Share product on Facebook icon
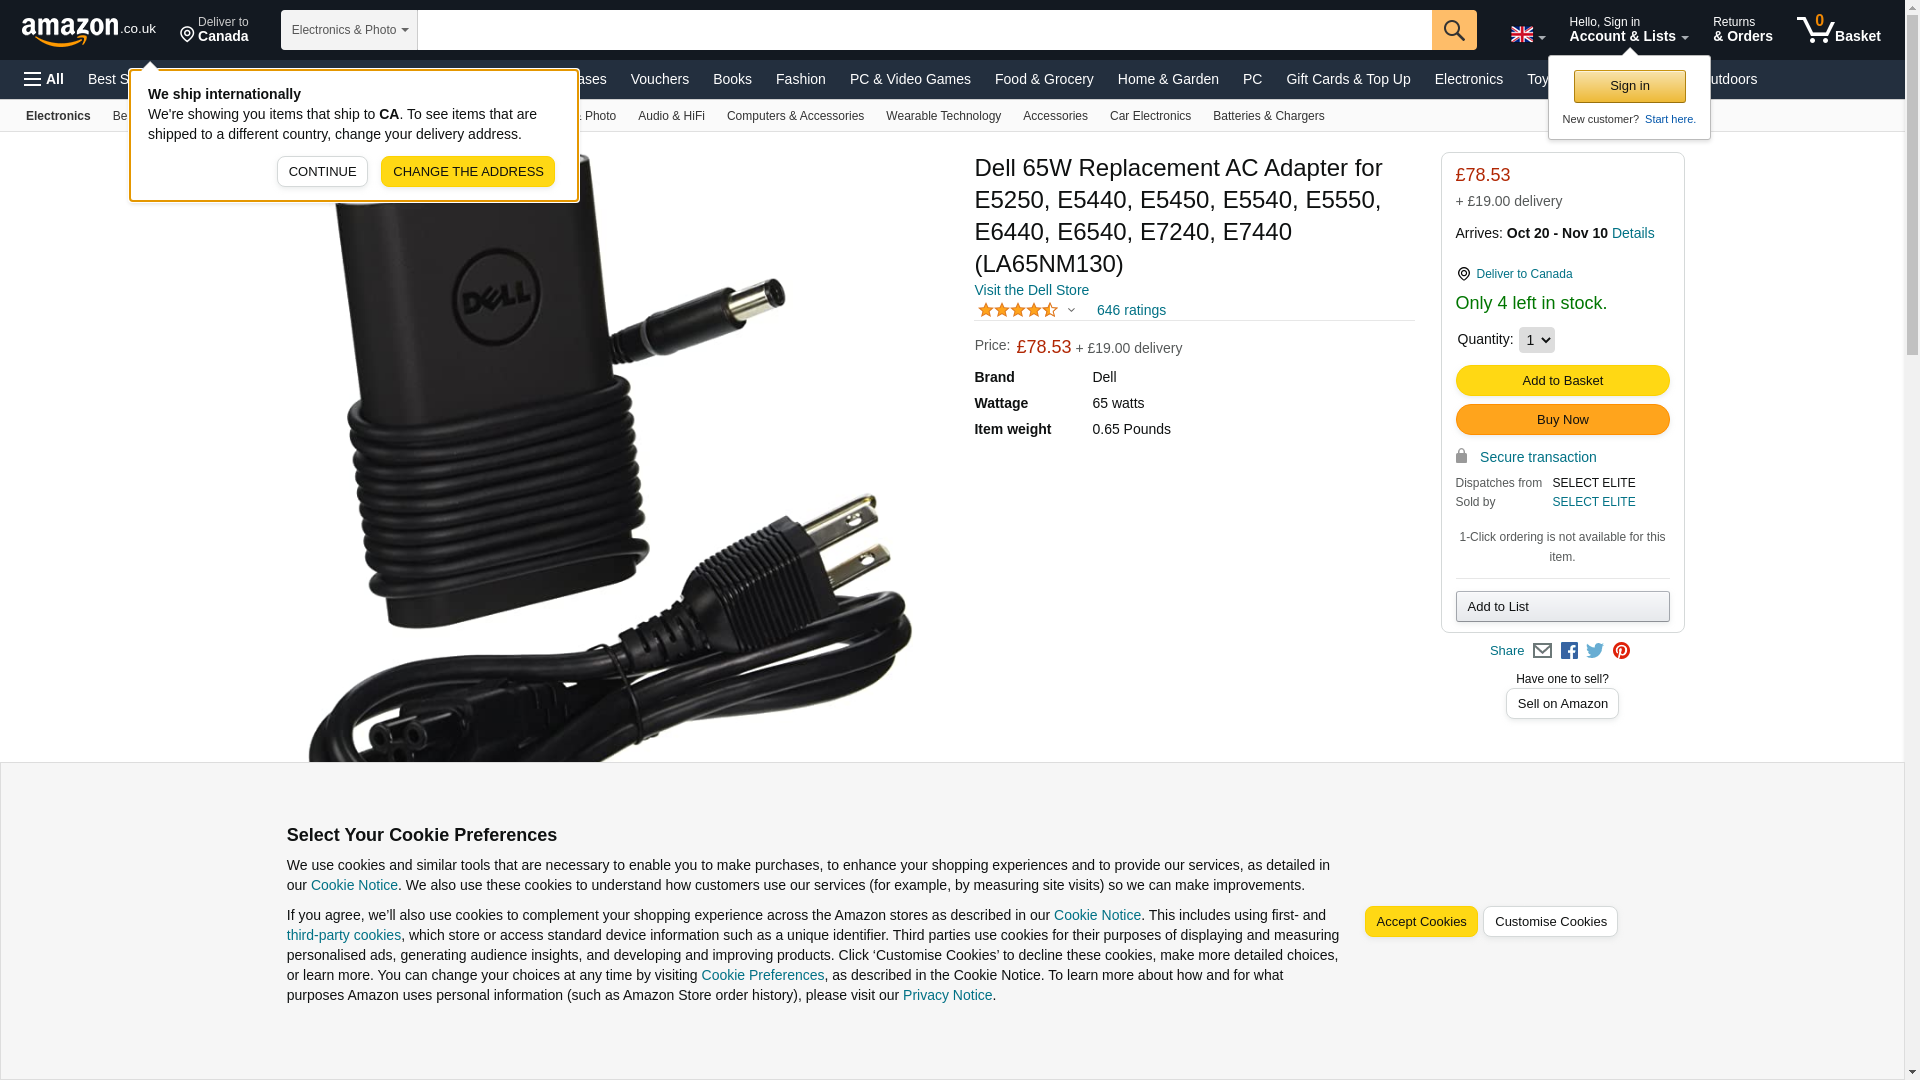Viewport: 1920px width, 1080px height. pos(1569,651)
